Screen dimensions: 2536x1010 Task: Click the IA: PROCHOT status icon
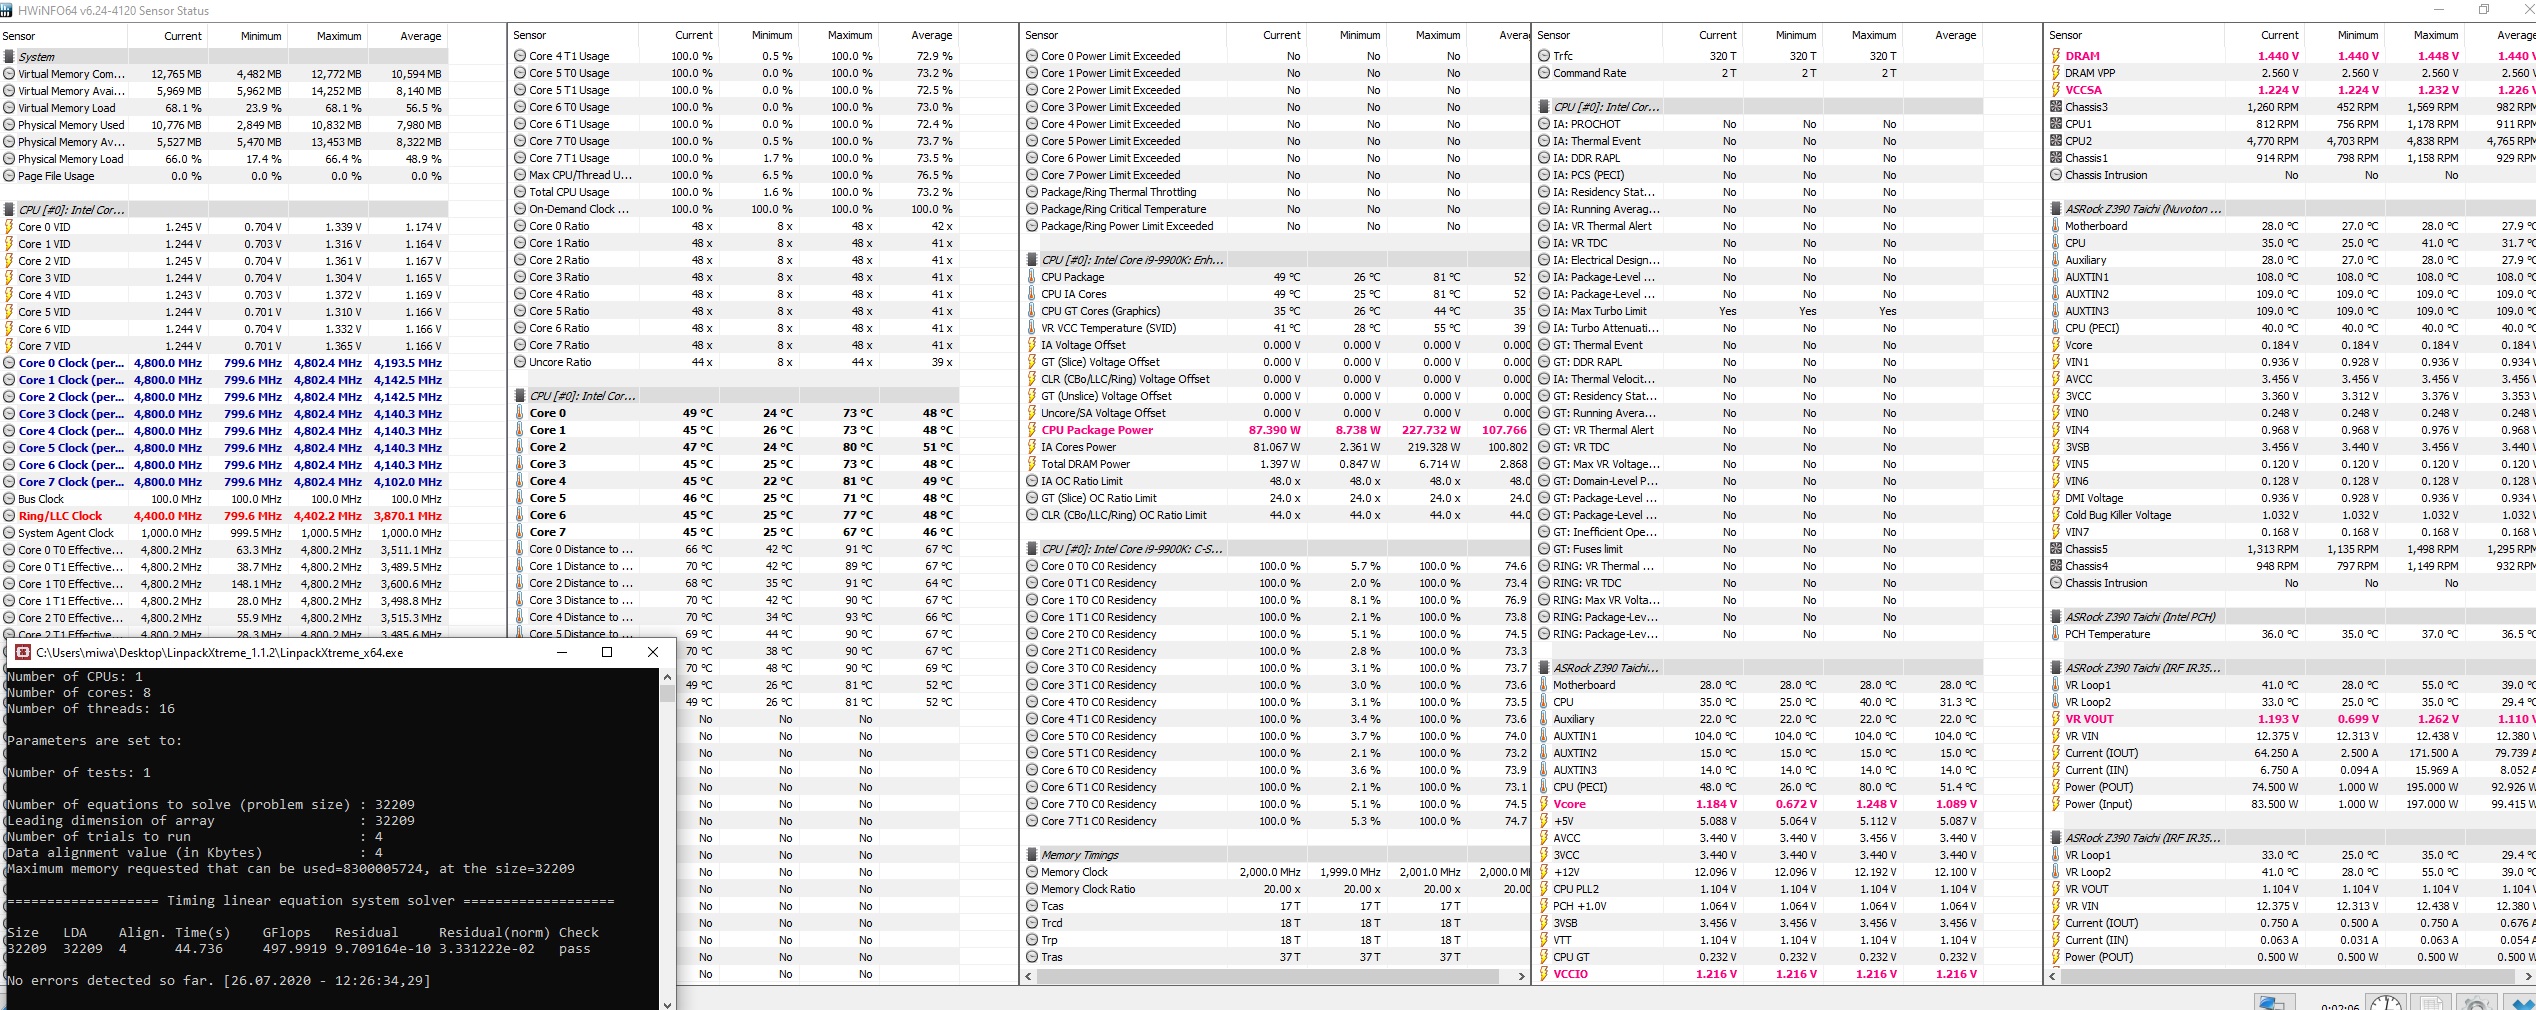tap(1544, 124)
